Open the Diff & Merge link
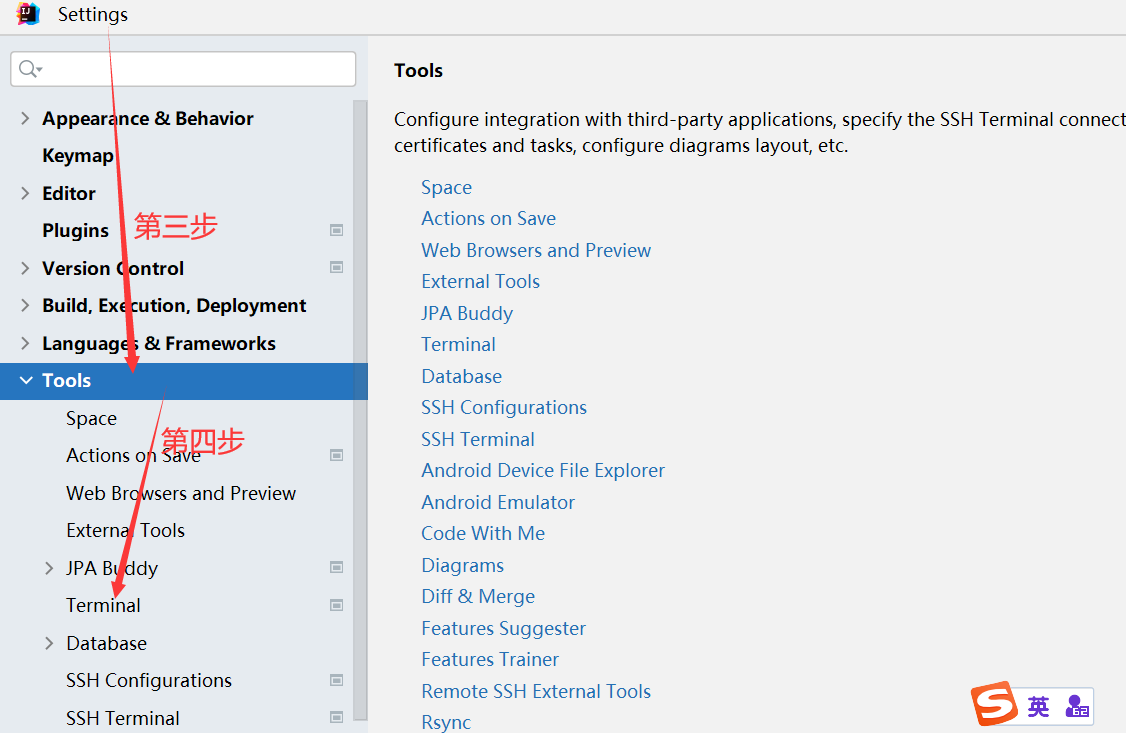Viewport: 1126px width, 733px height. [478, 596]
